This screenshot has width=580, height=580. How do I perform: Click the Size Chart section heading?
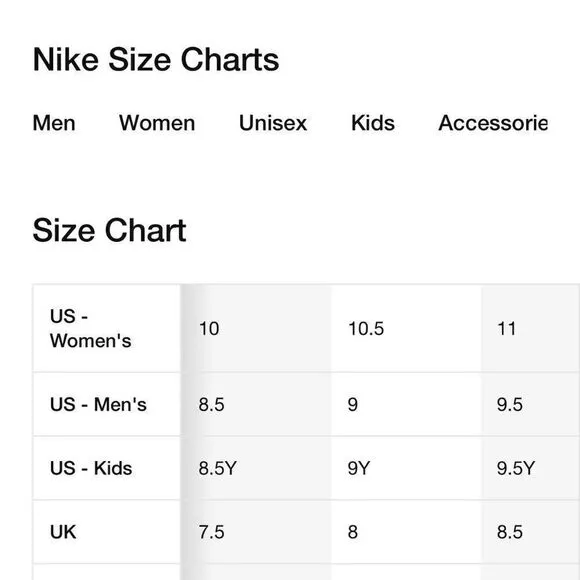109,230
